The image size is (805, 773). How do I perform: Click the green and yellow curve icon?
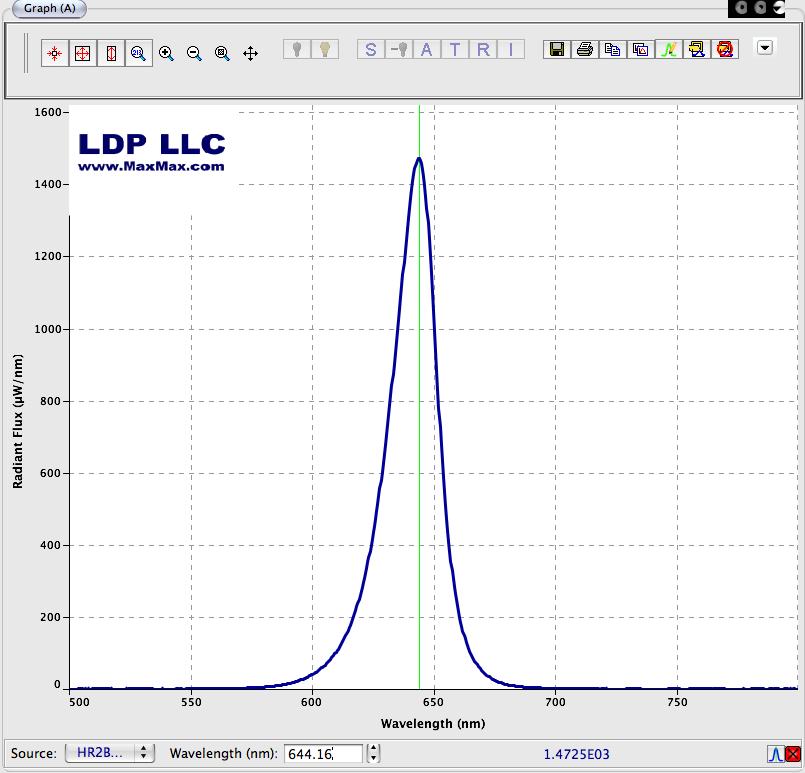tap(669, 50)
